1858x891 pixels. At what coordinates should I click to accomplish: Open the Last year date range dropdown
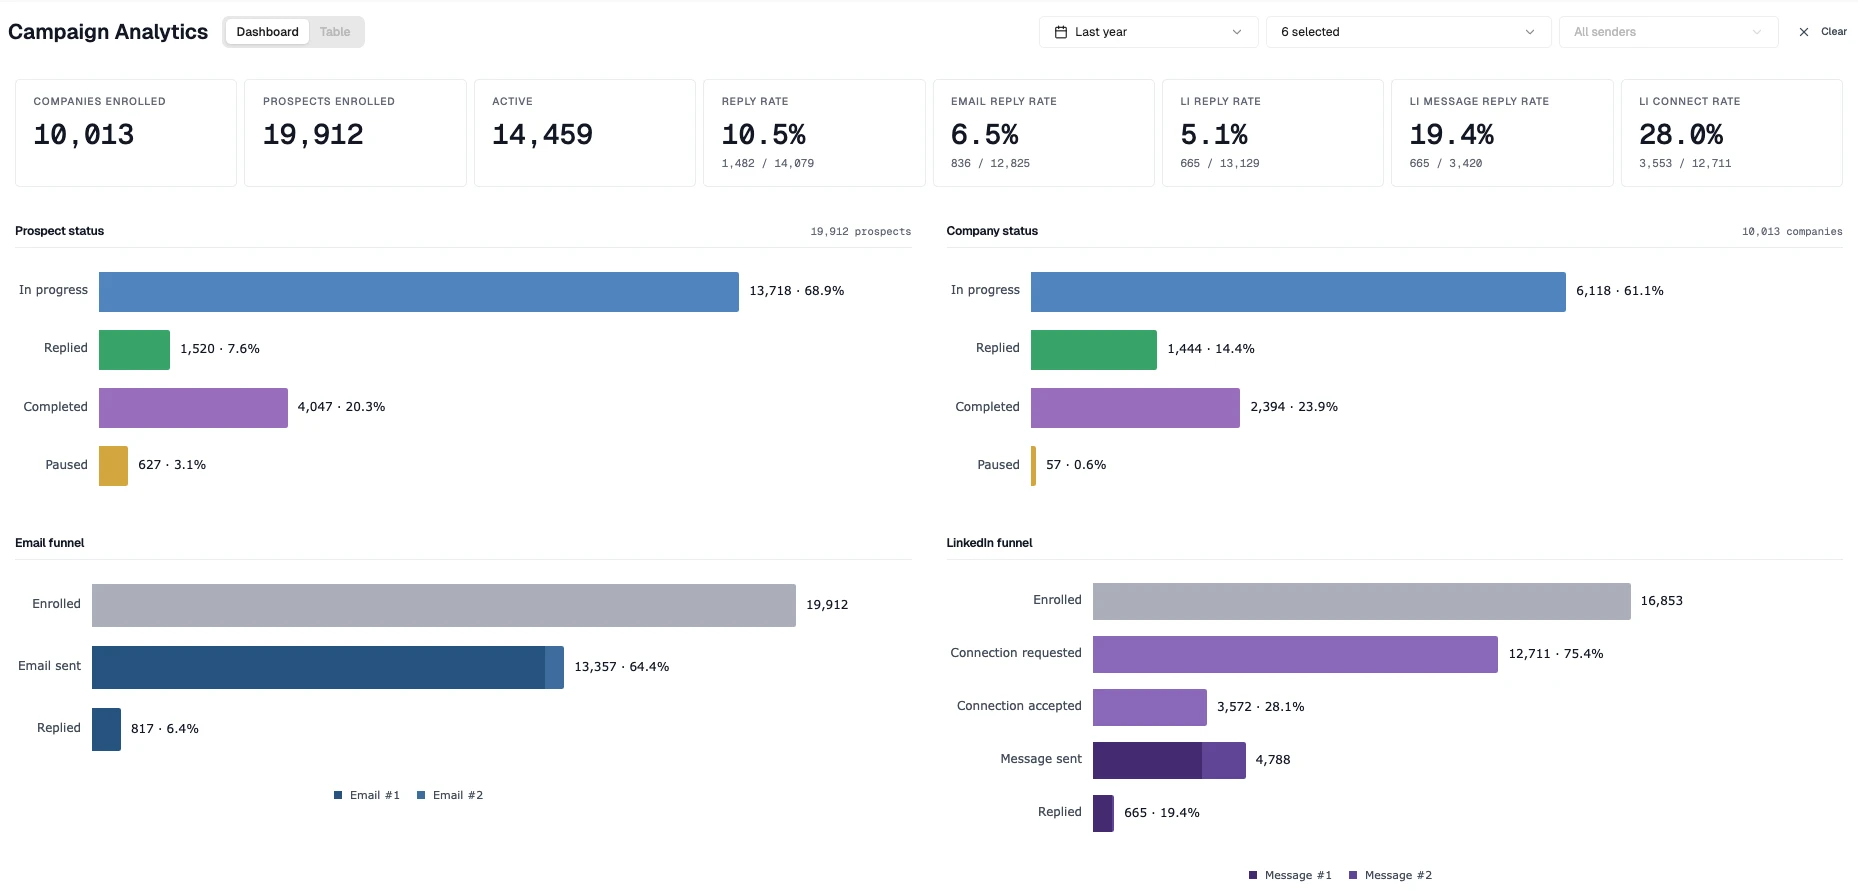(1148, 32)
